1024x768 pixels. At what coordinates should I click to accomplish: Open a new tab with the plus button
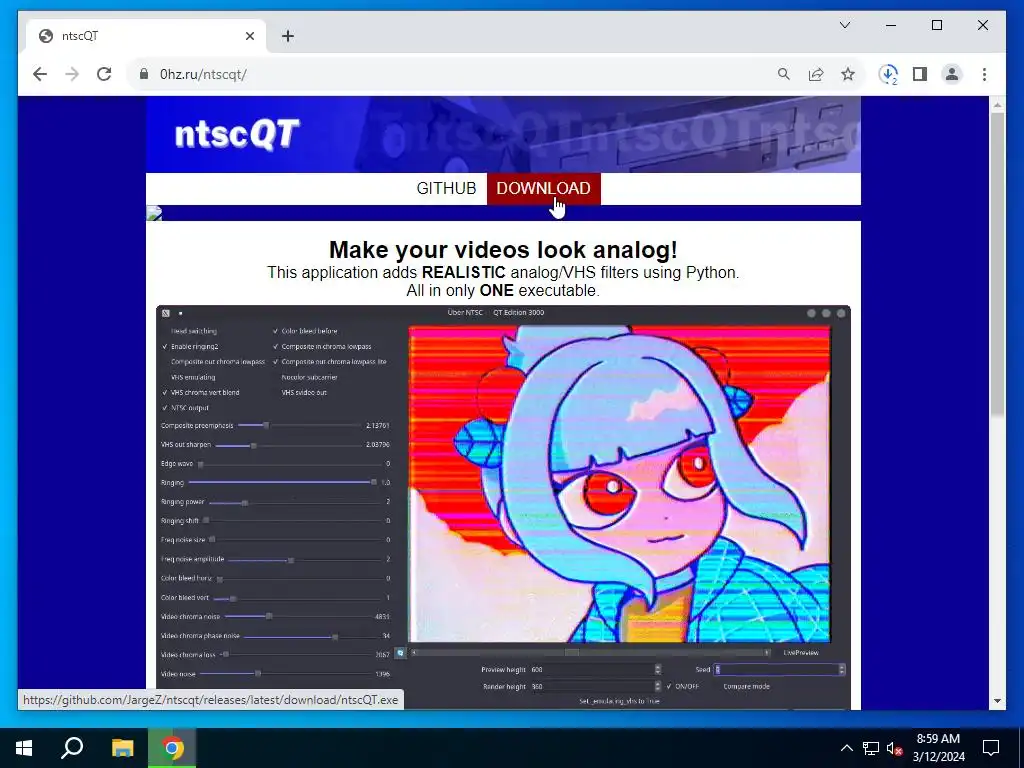click(288, 37)
